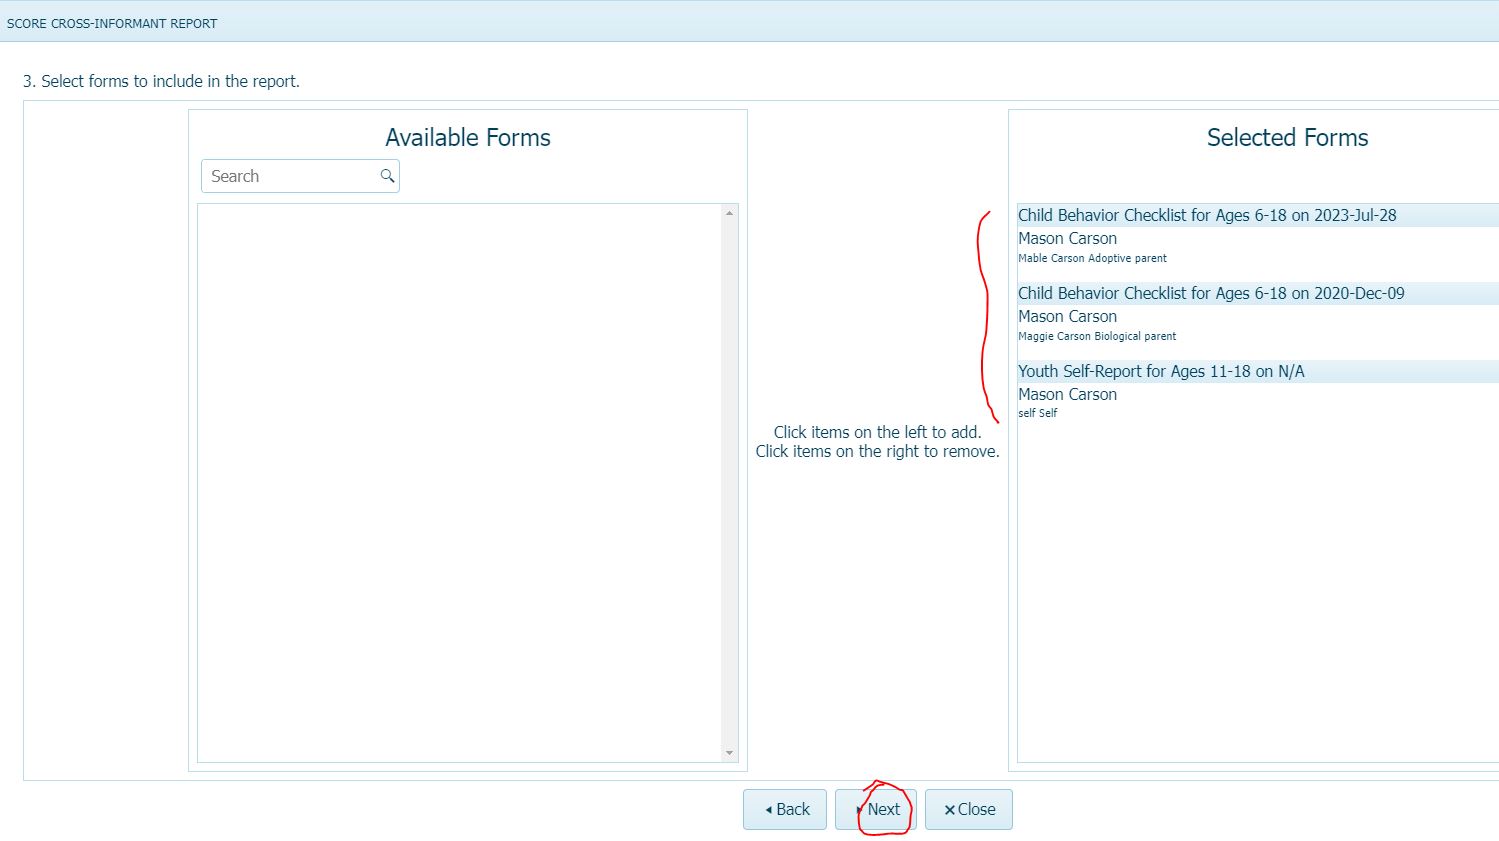Focus the Available Forms search field
The width and height of the screenshot is (1499, 841).
click(290, 176)
